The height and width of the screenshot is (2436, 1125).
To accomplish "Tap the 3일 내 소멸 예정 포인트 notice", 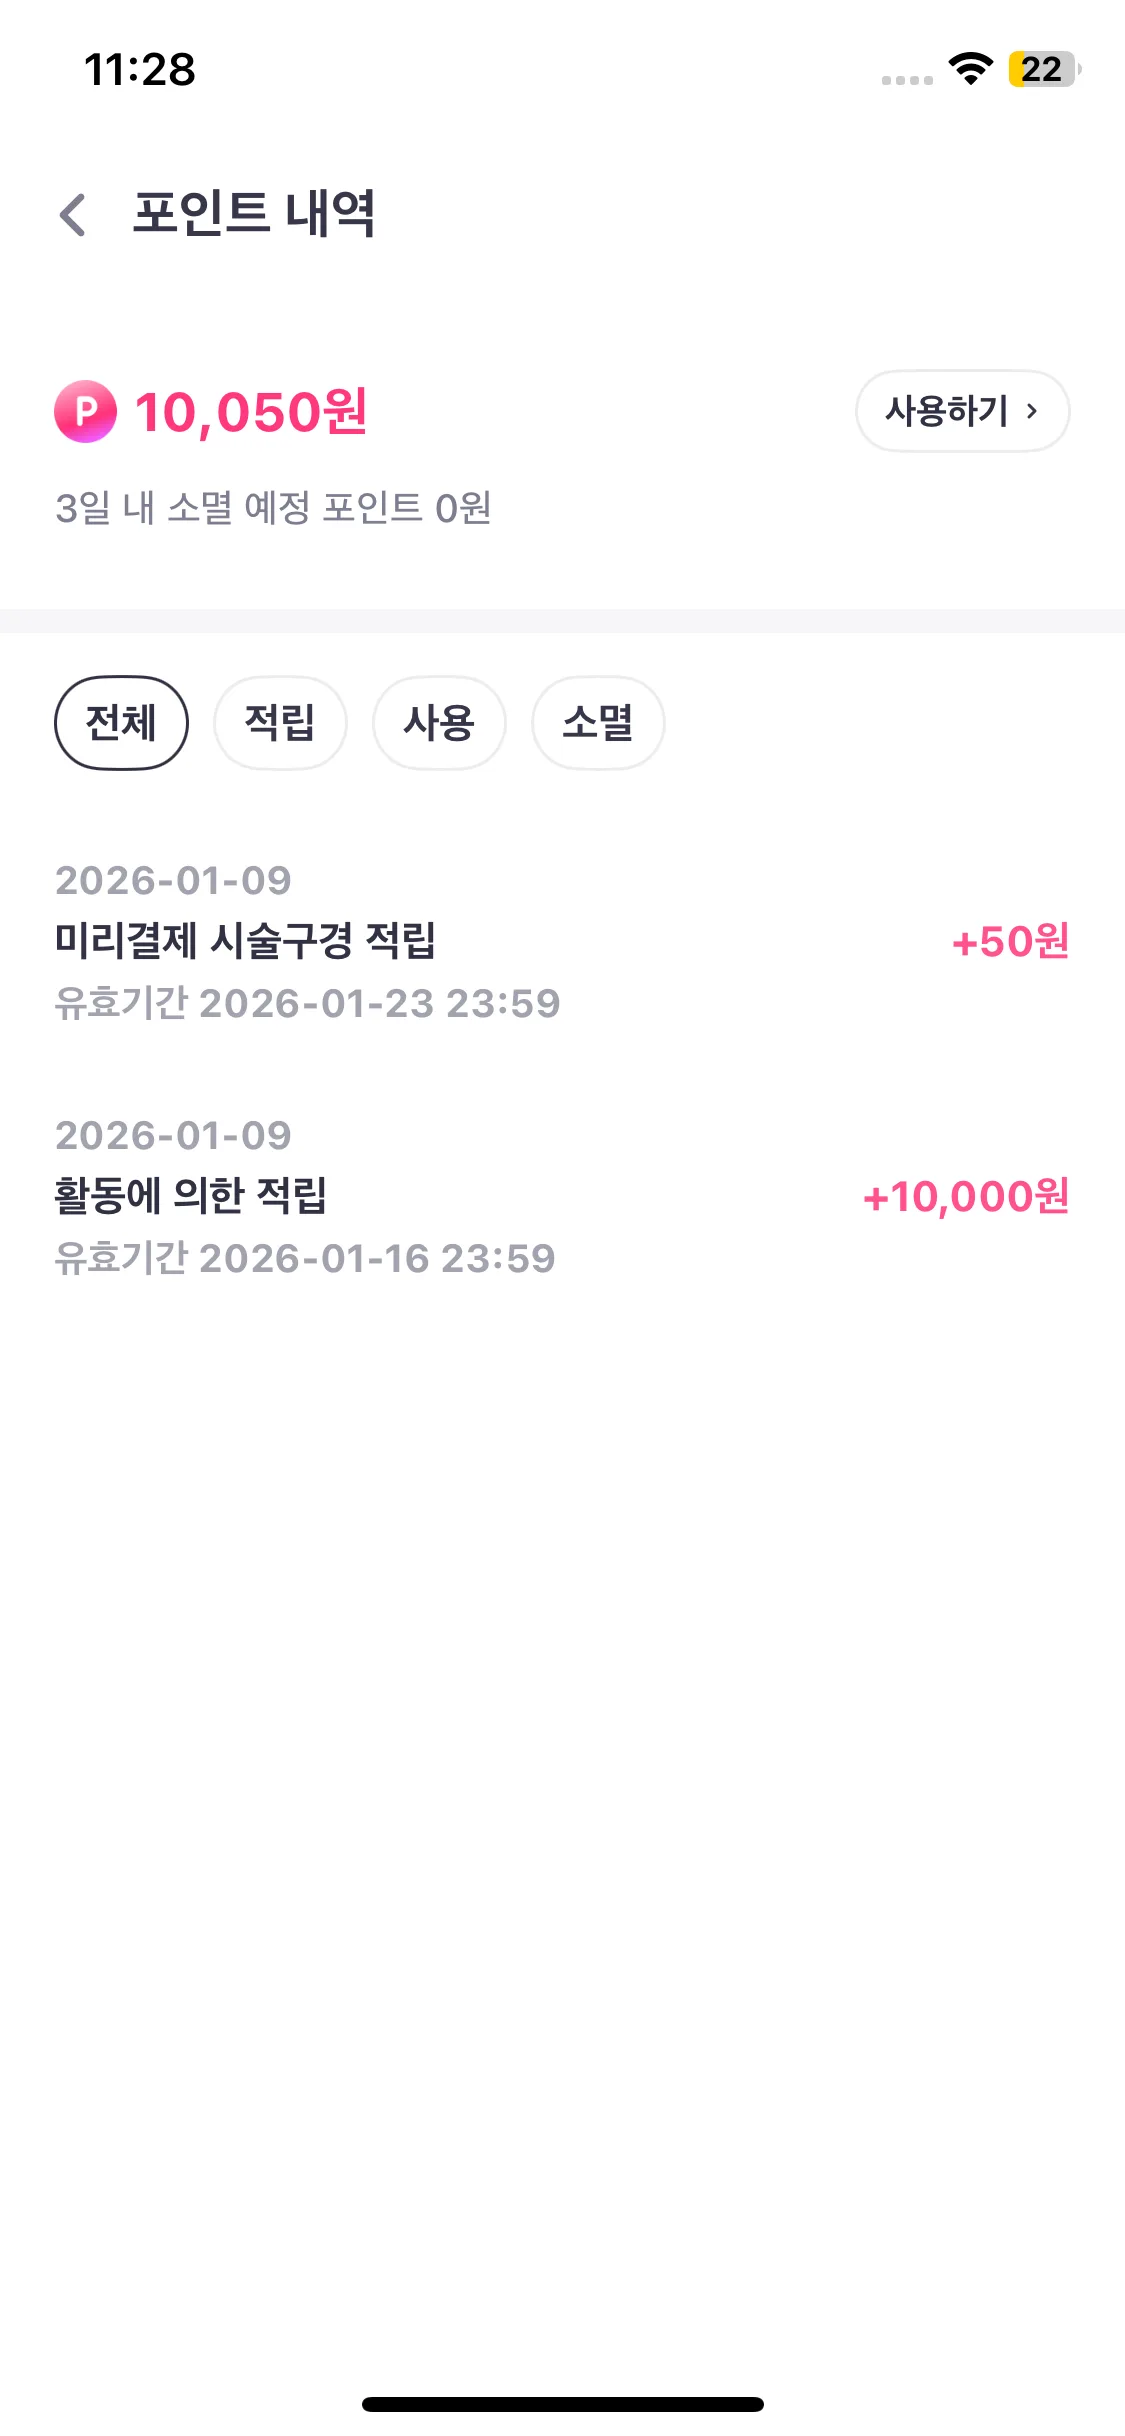I will click(273, 508).
